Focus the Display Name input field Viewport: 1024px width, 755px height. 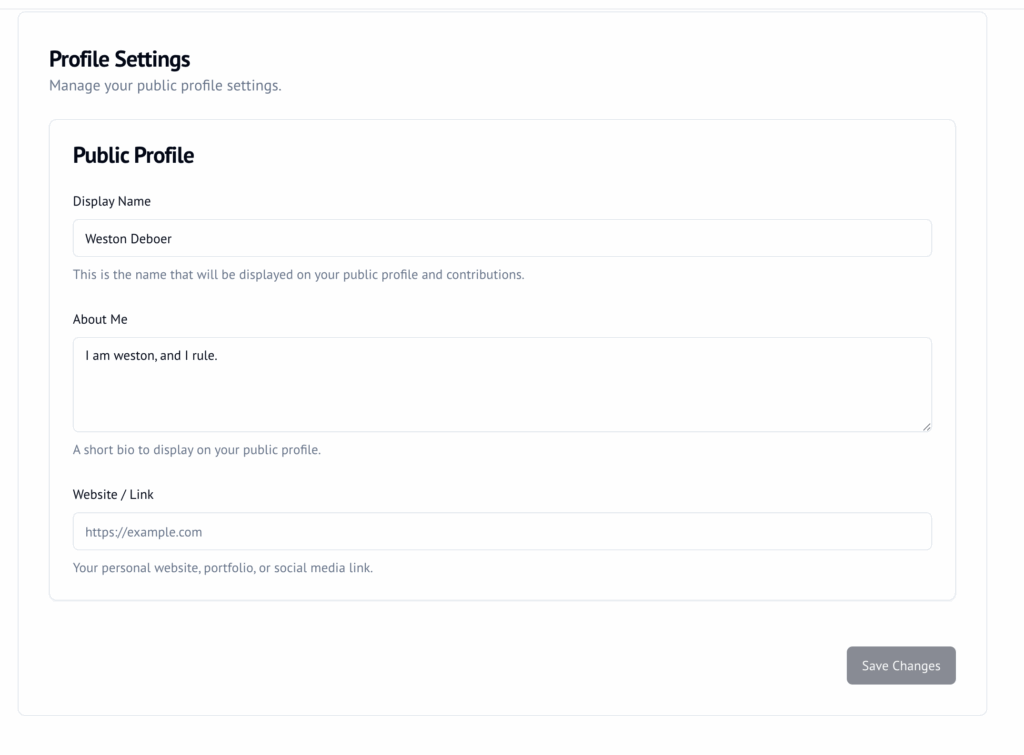tap(502, 238)
